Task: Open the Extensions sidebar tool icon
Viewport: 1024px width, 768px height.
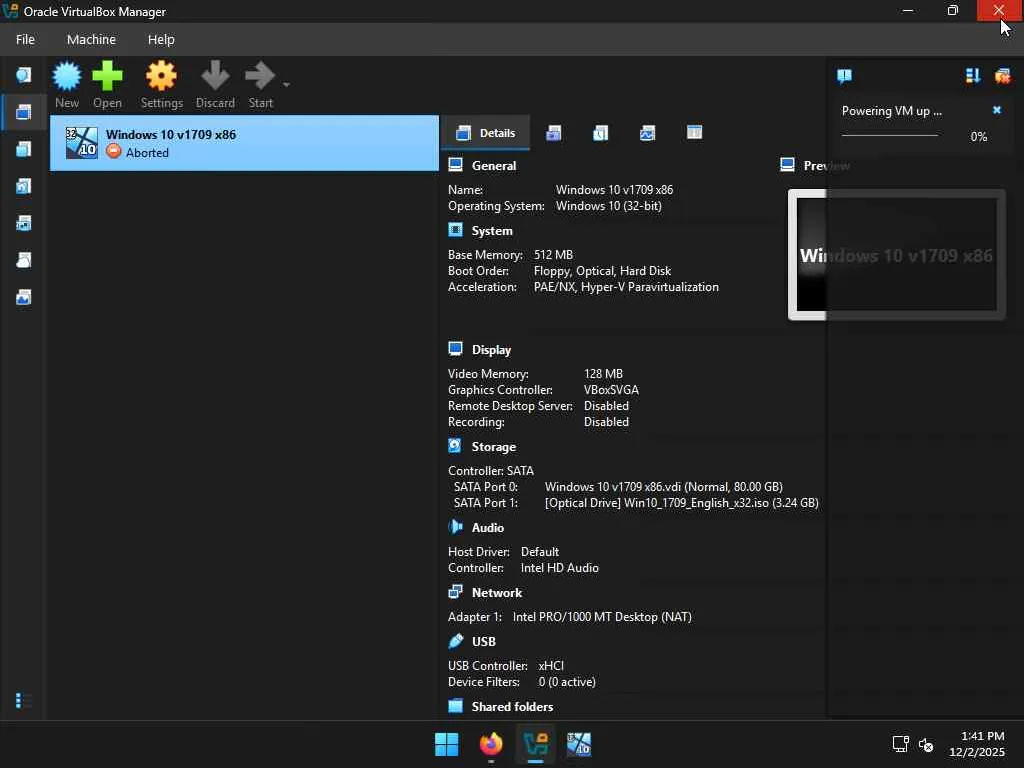Action: [x=24, y=150]
